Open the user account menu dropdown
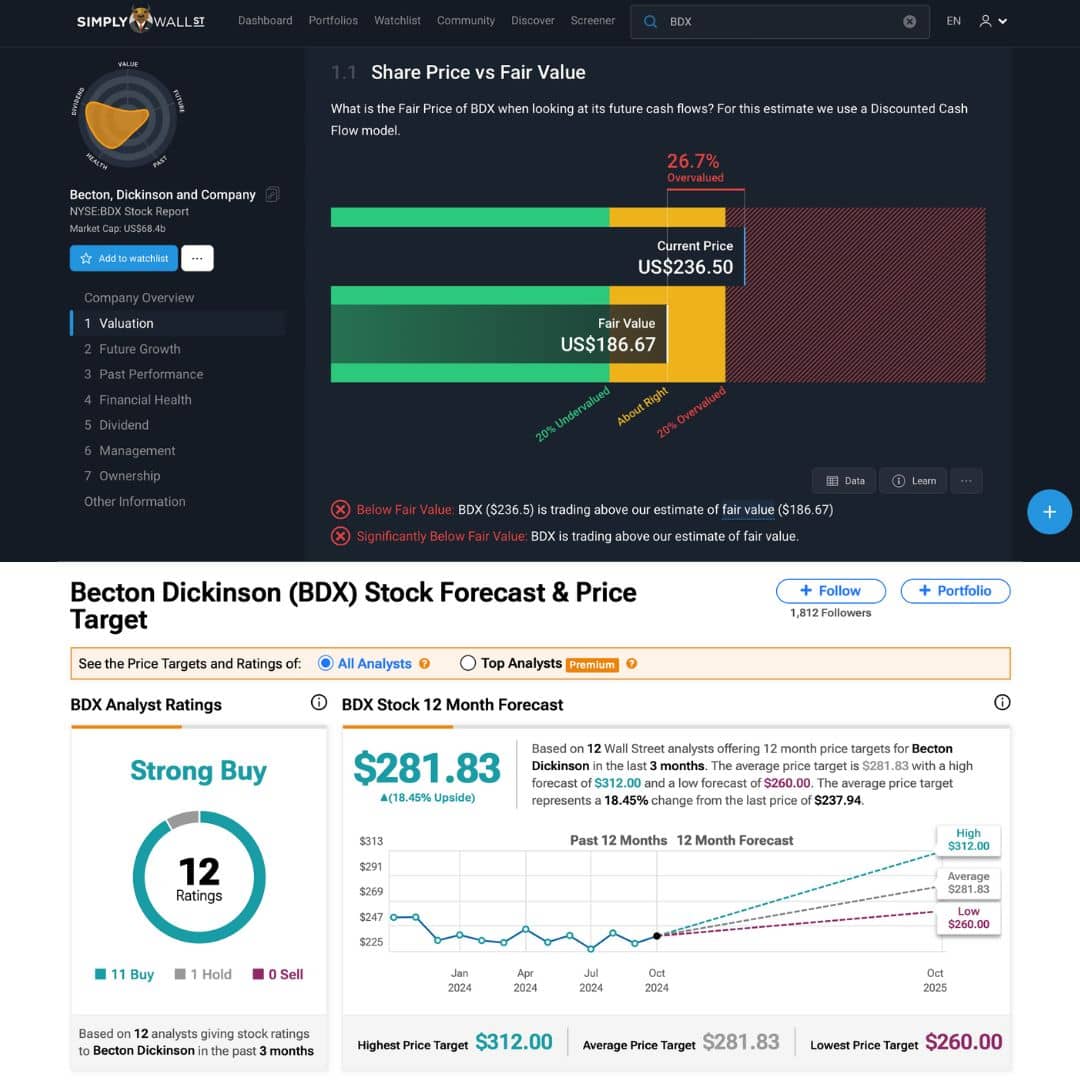Screen dimensions: 1080x1080 [x=993, y=21]
